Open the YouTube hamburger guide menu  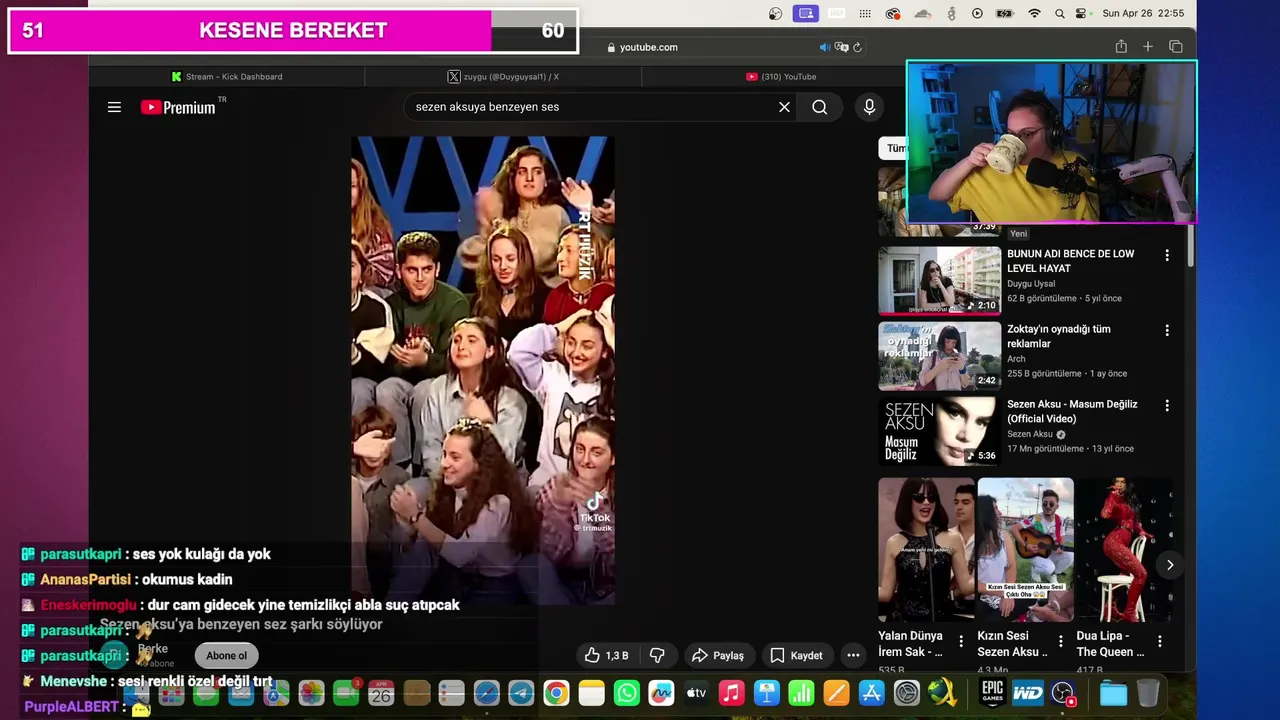(x=114, y=107)
